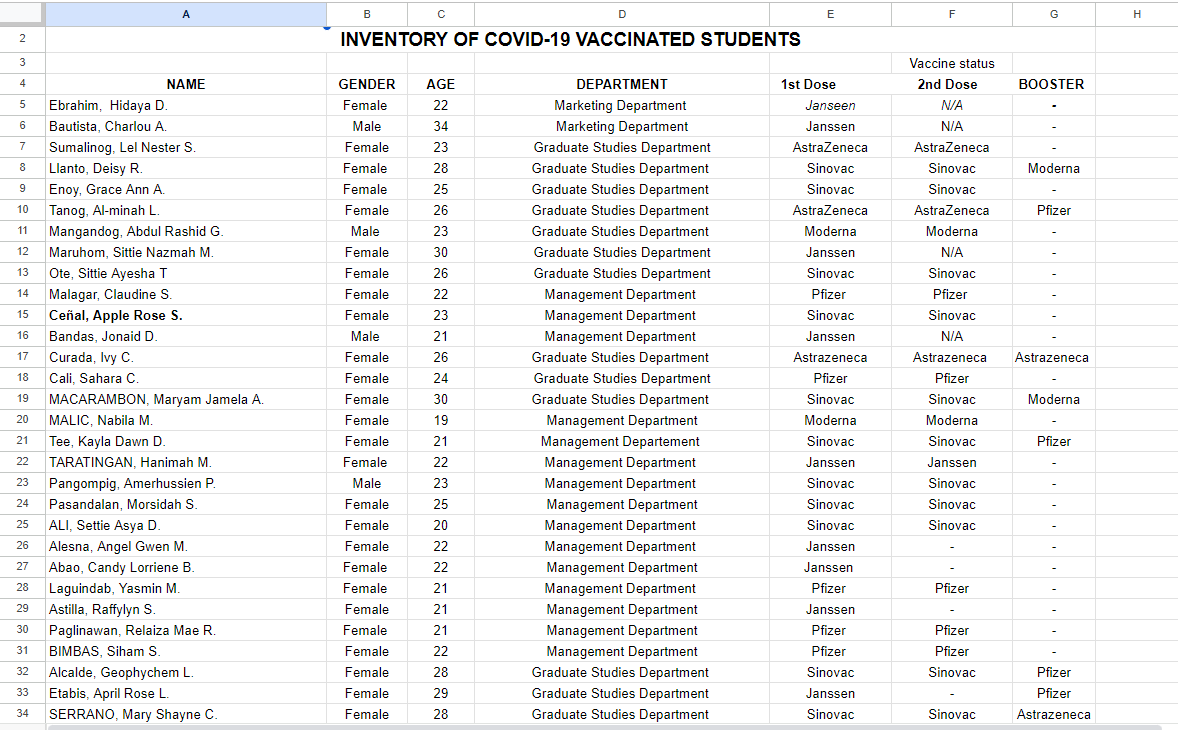Select the cell Ebrahim, Hidaya D.
The width and height of the screenshot is (1178, 730).
tap(108, 105)
